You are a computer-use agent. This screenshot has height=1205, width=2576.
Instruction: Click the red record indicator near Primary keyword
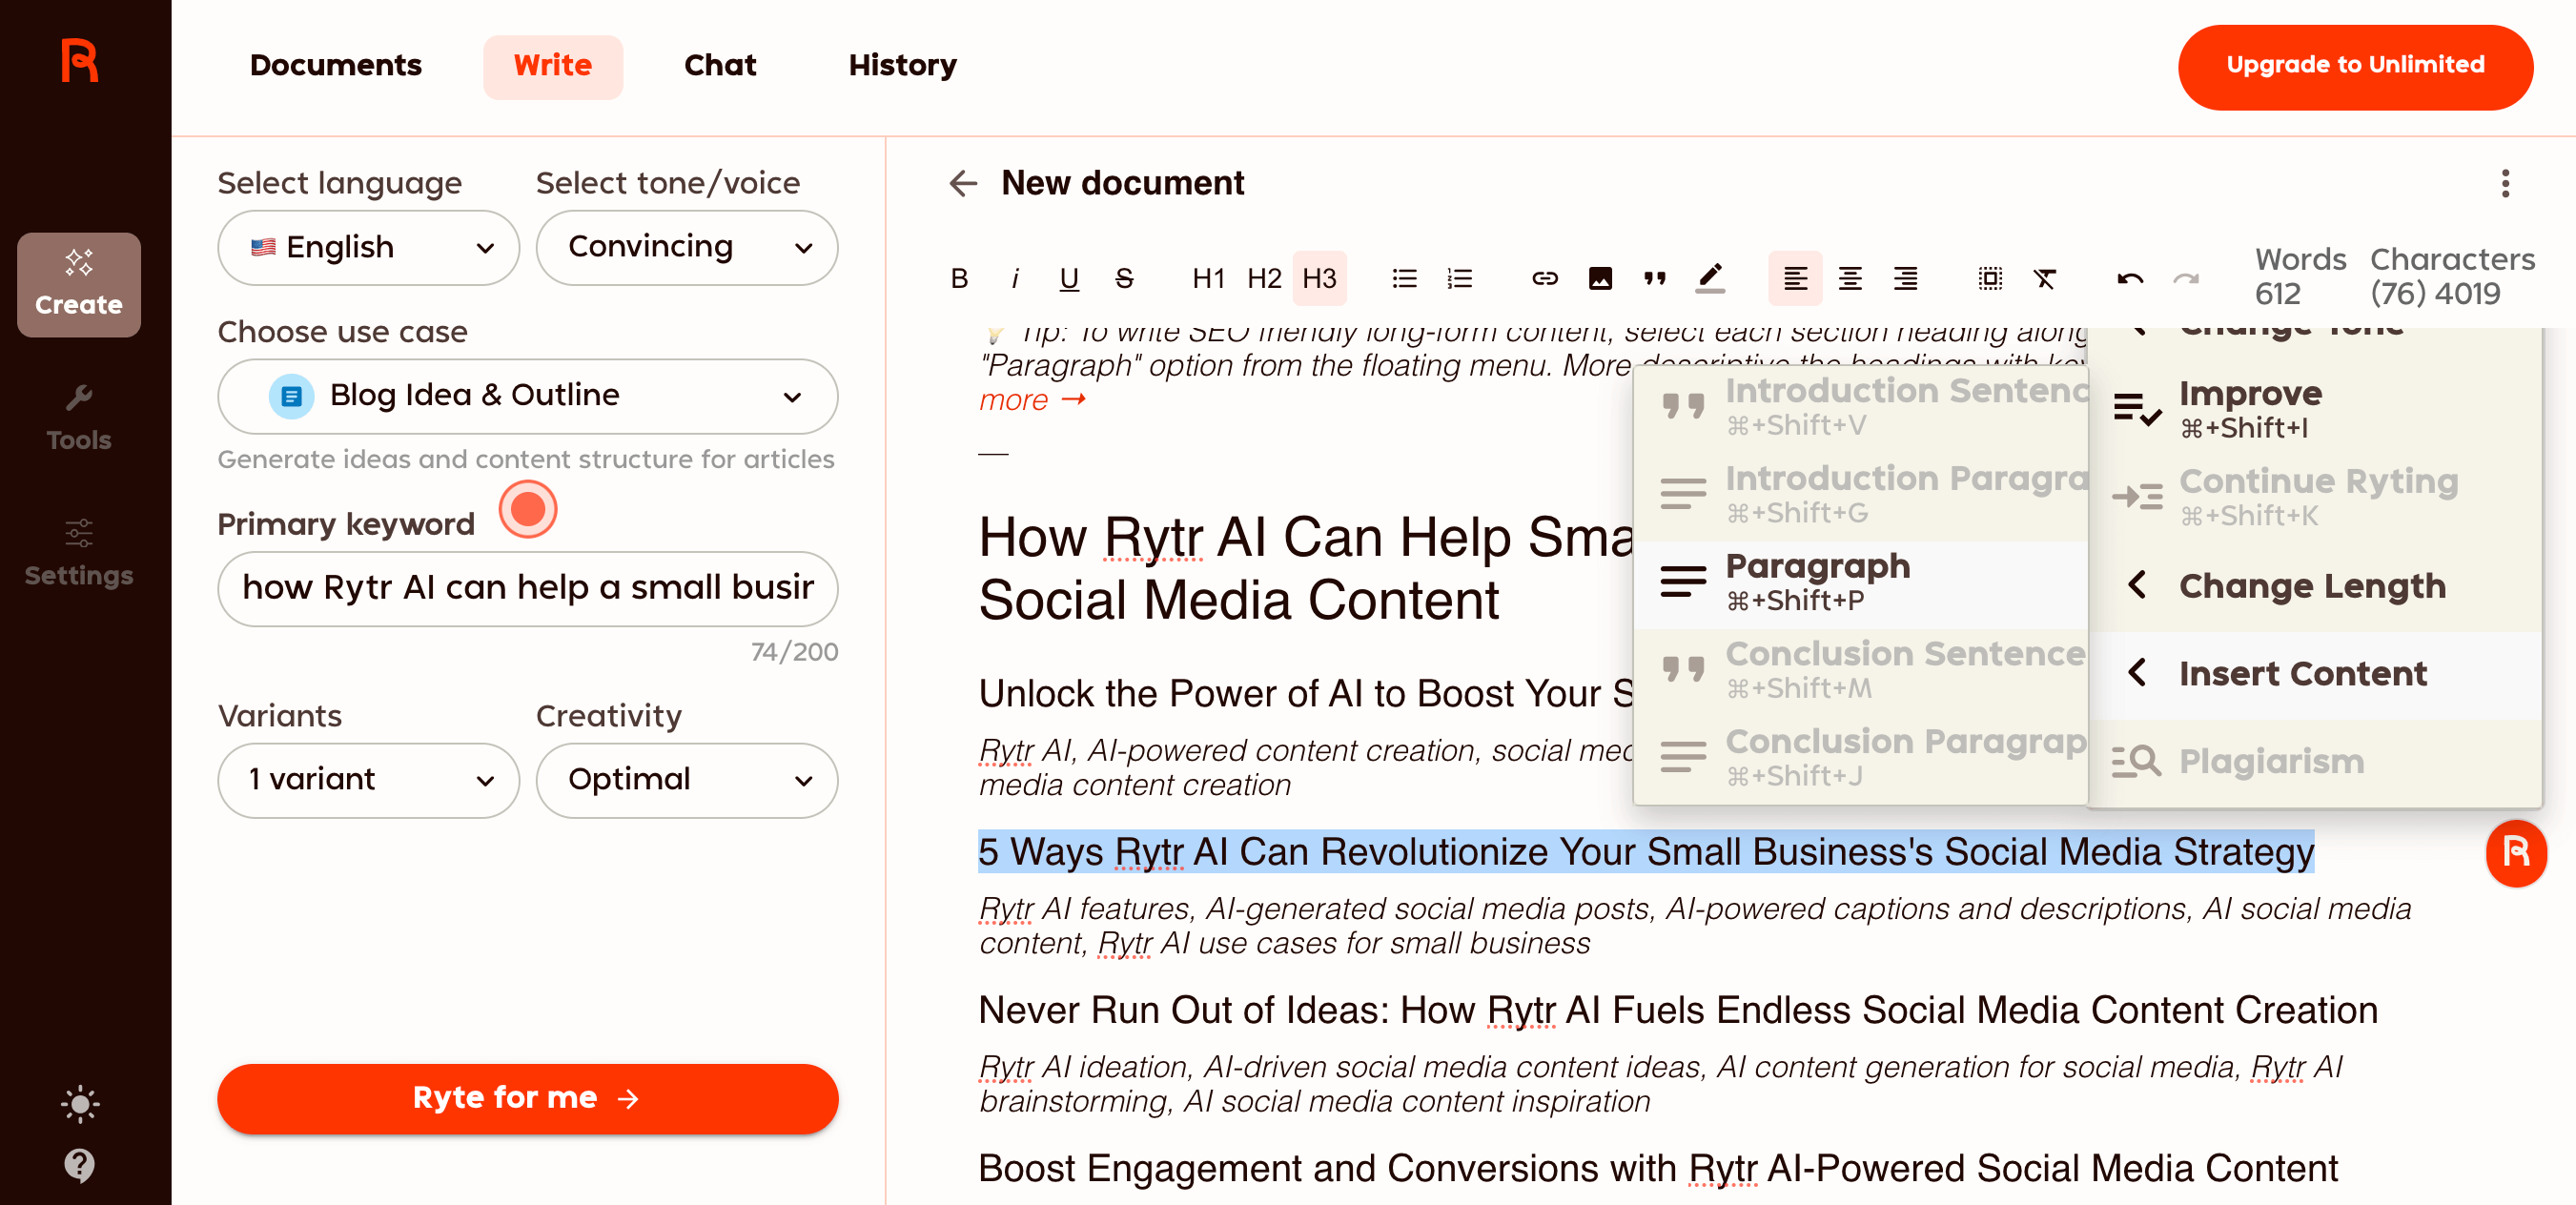[x=528, y=509]
